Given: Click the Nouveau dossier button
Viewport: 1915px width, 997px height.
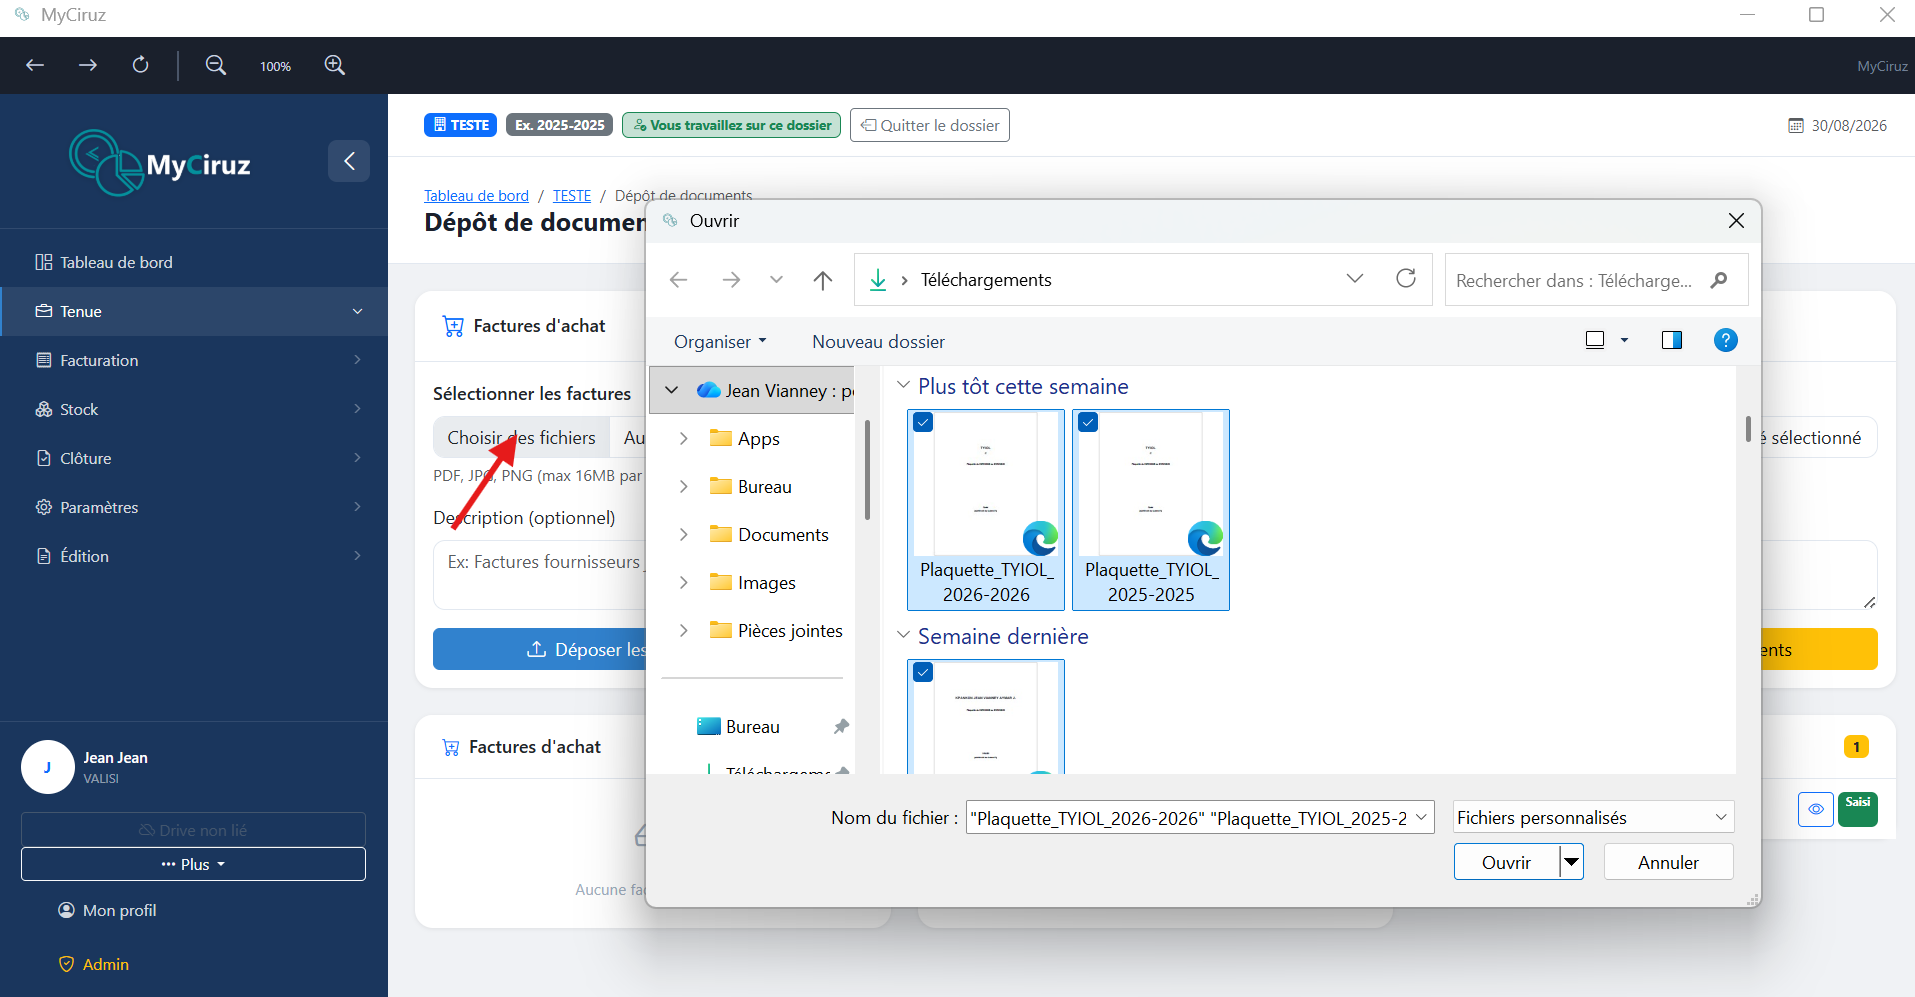Looking at the screenshot, I should (x=878, y=341).
